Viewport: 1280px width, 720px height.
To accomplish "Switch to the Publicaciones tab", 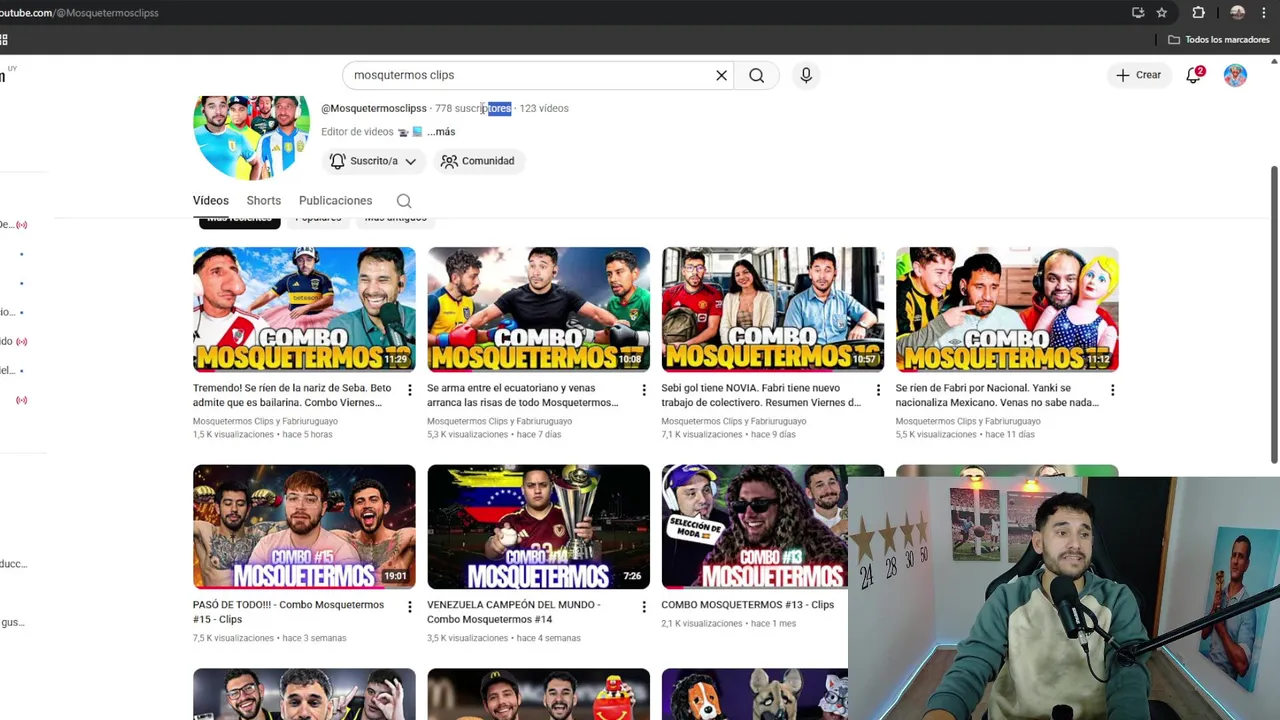I will 335,201.
